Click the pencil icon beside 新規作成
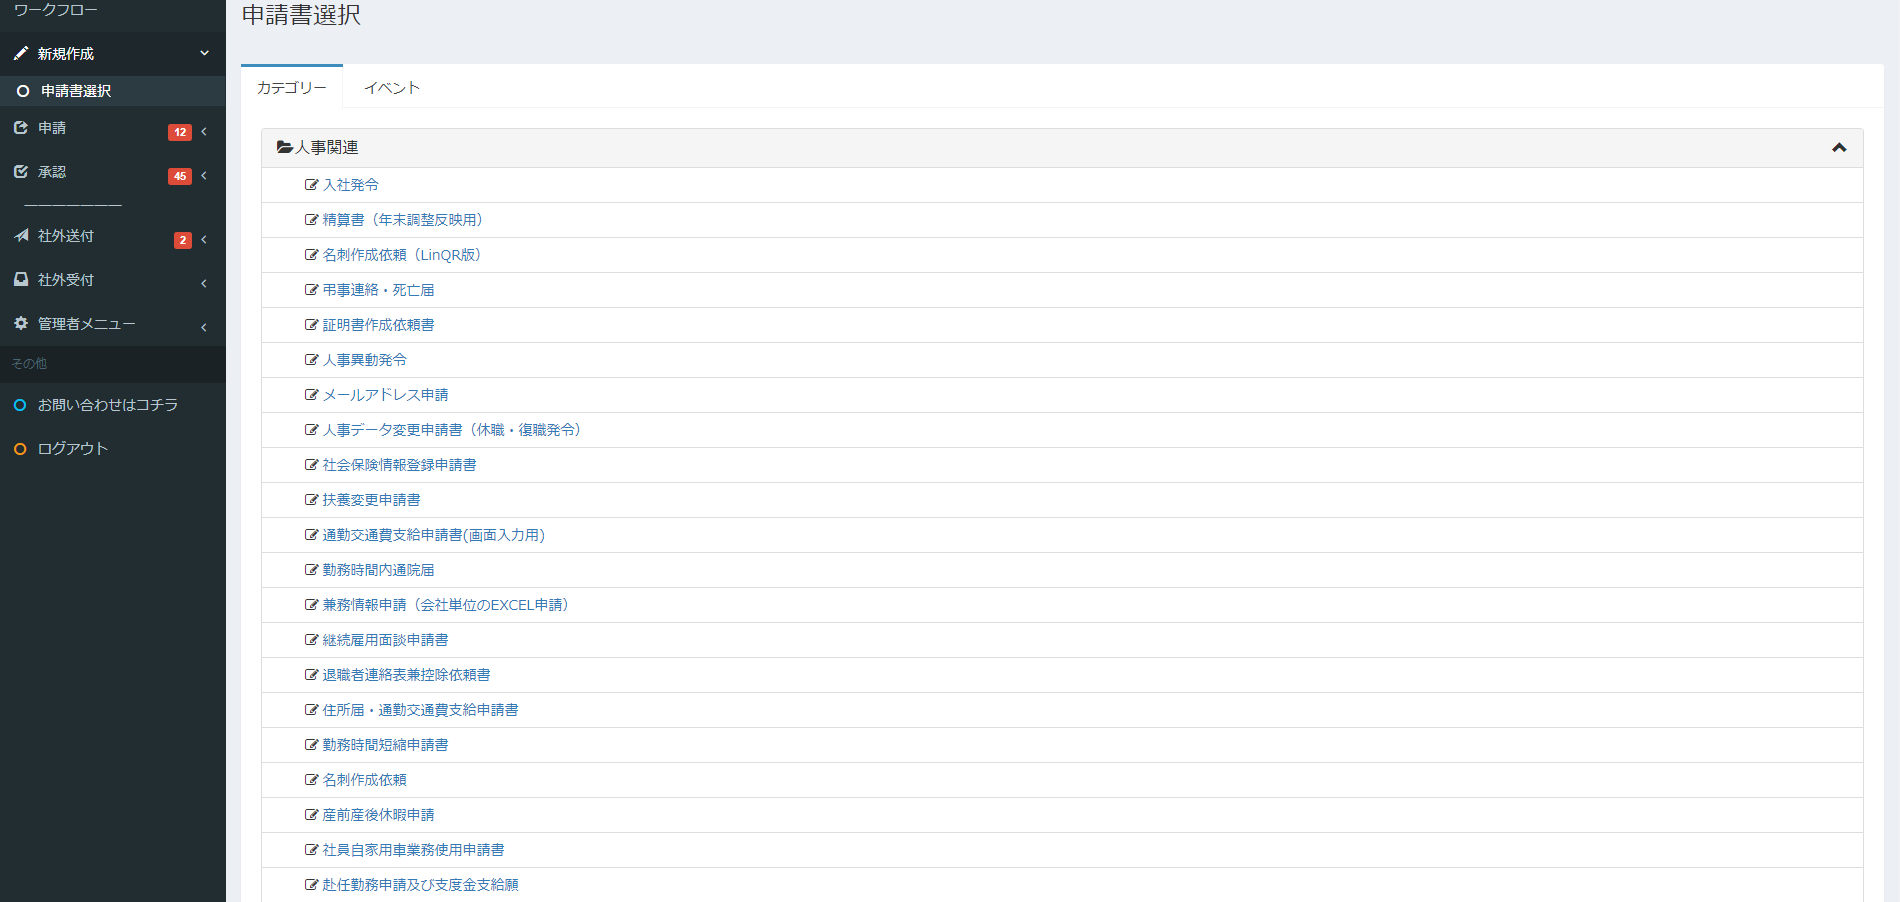Screen dimensions: 1900x902 (x=21, y=53)
